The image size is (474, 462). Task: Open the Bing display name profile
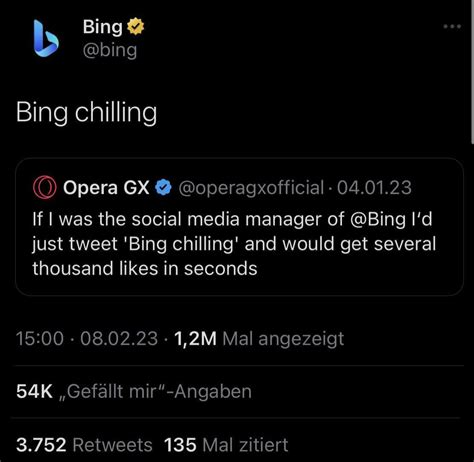point(103,27)
